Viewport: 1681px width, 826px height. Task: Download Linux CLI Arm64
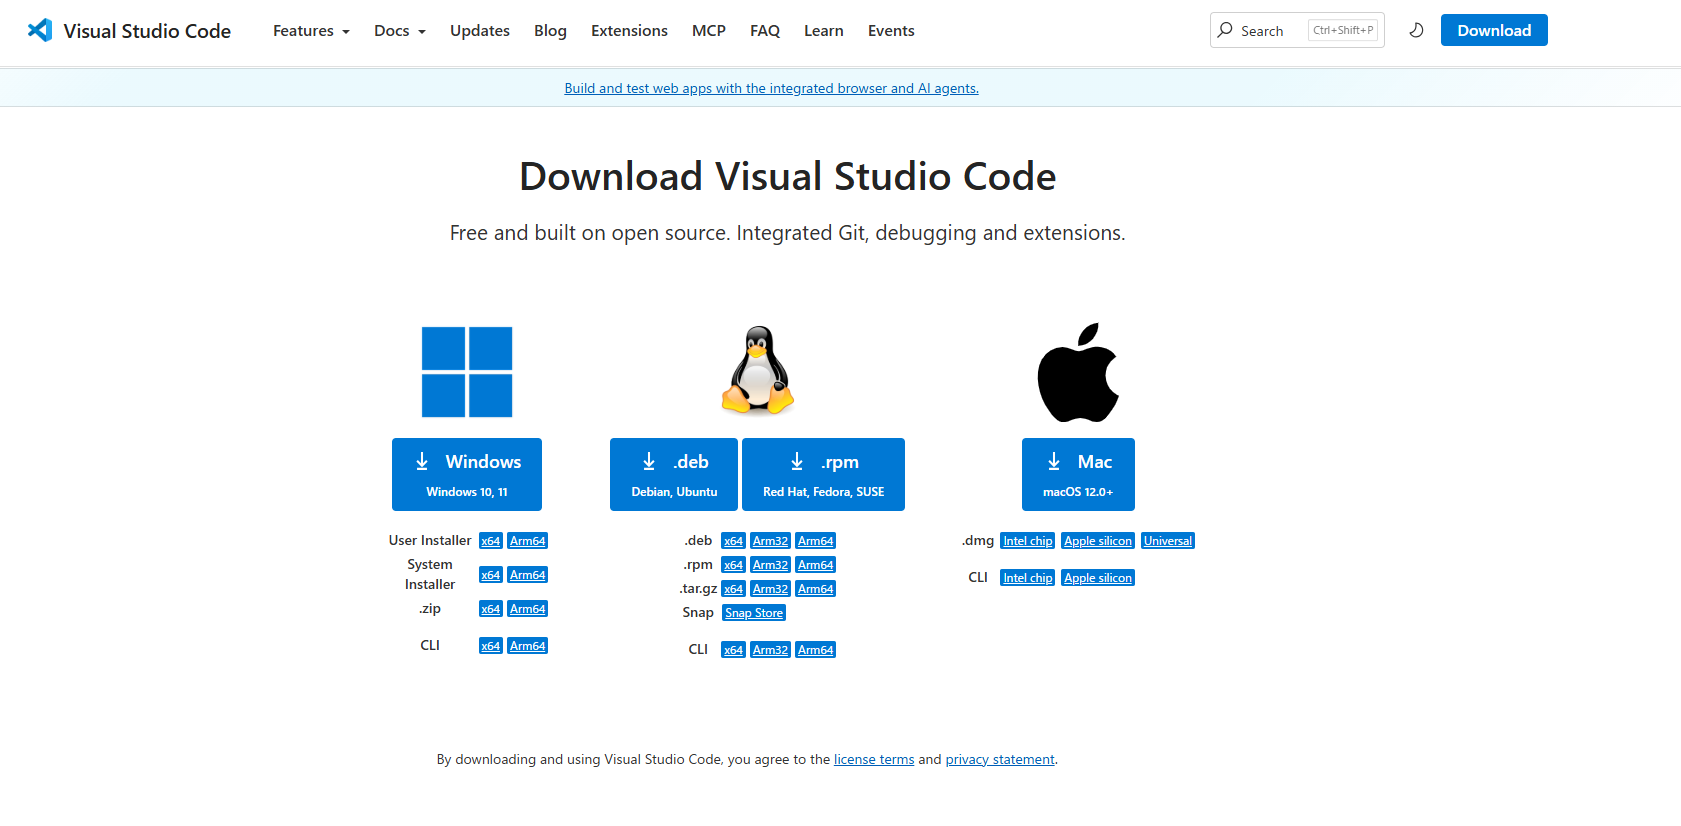(815, 650)
